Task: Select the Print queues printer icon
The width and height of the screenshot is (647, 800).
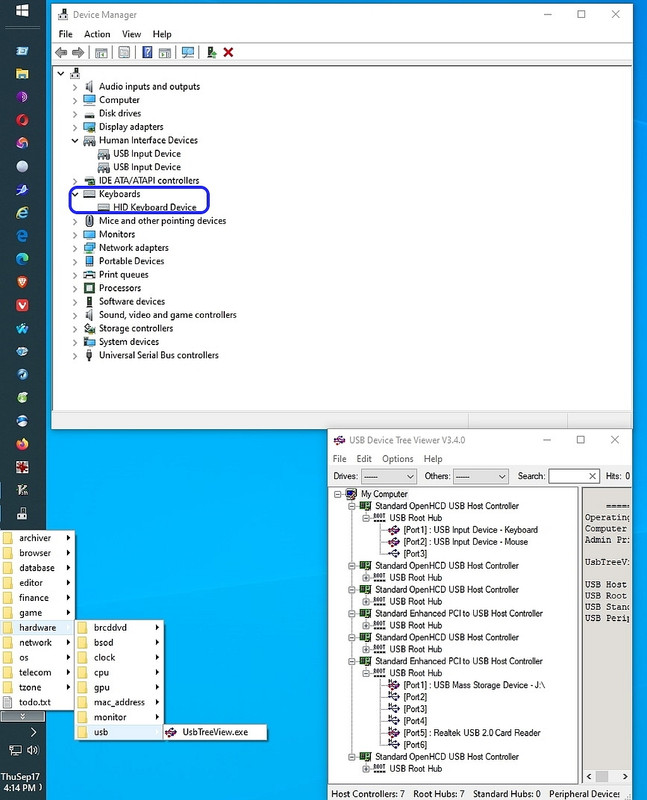Action: click(89, 274)
